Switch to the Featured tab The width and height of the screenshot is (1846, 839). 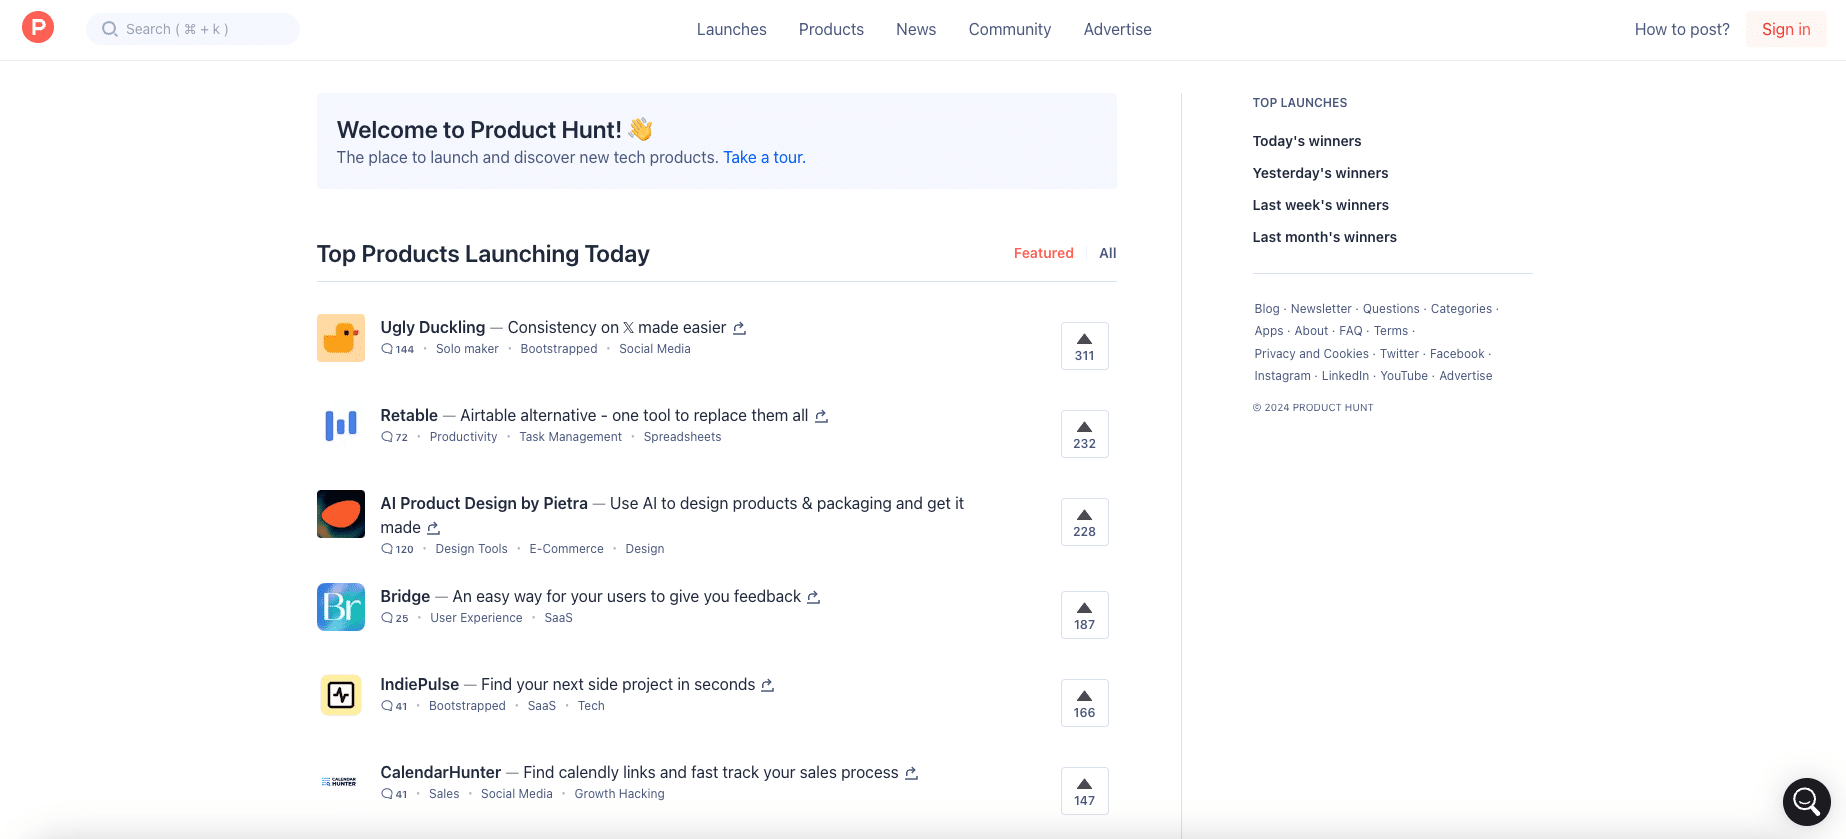pyautogui.click(x=1044, y=253)
